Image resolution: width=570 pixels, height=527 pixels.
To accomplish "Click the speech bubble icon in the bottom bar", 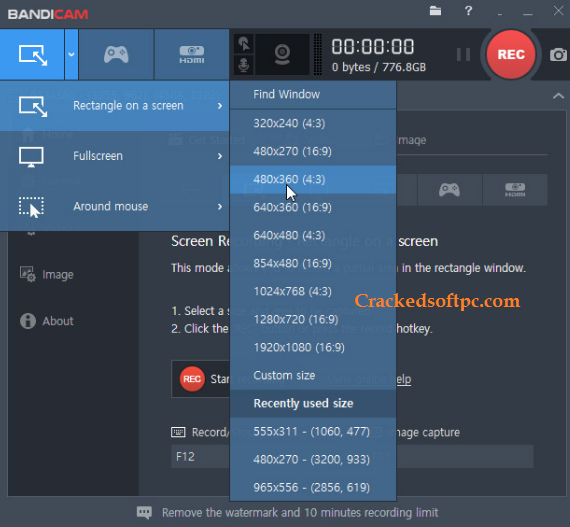I will pyautogui.click(x=144, y=512).
